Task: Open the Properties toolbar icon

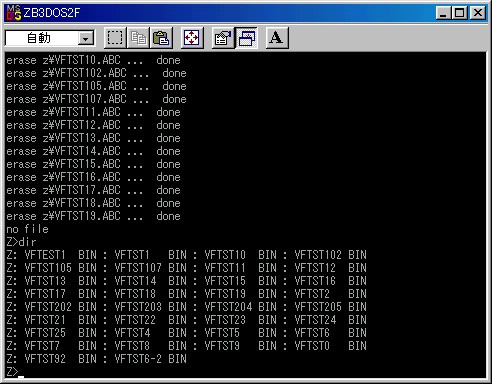Action: click(223, 38)
